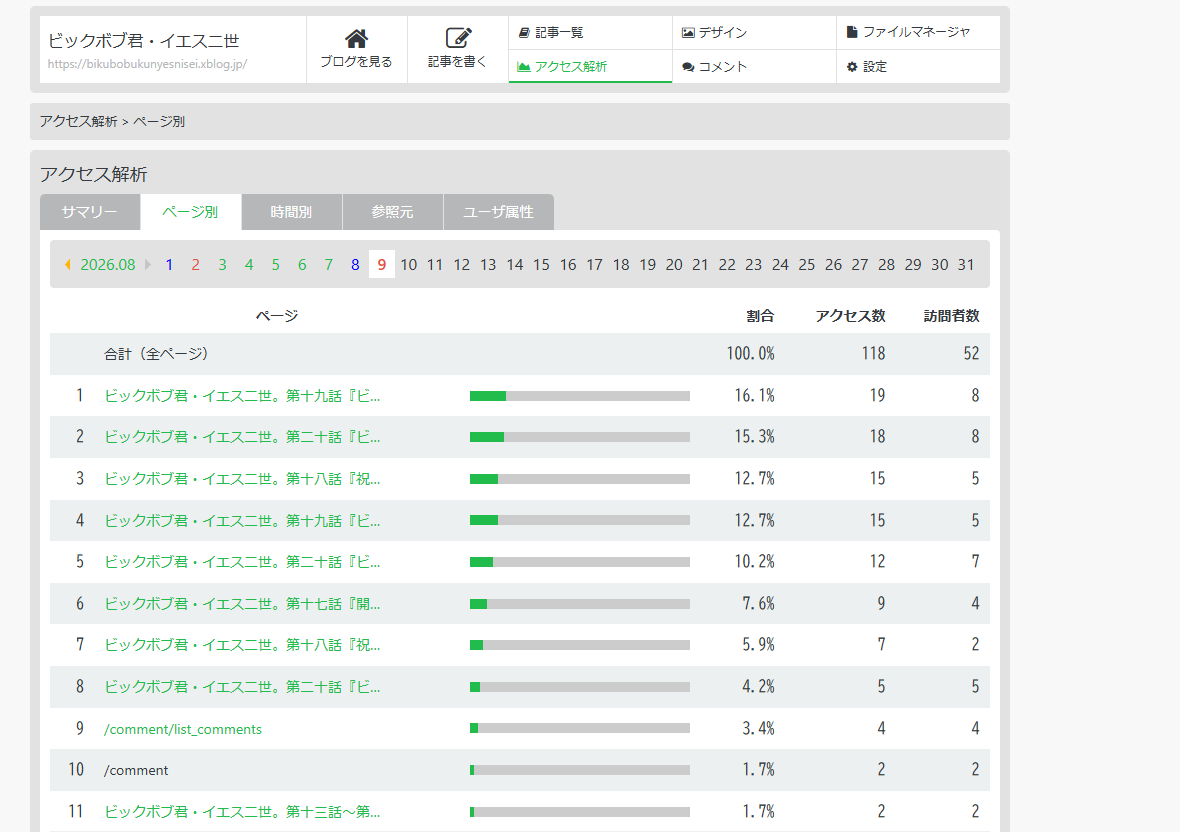Open rank 11 article link 第十三話
The width and height of the screenshot is (1180, 832).
[242, 812]
